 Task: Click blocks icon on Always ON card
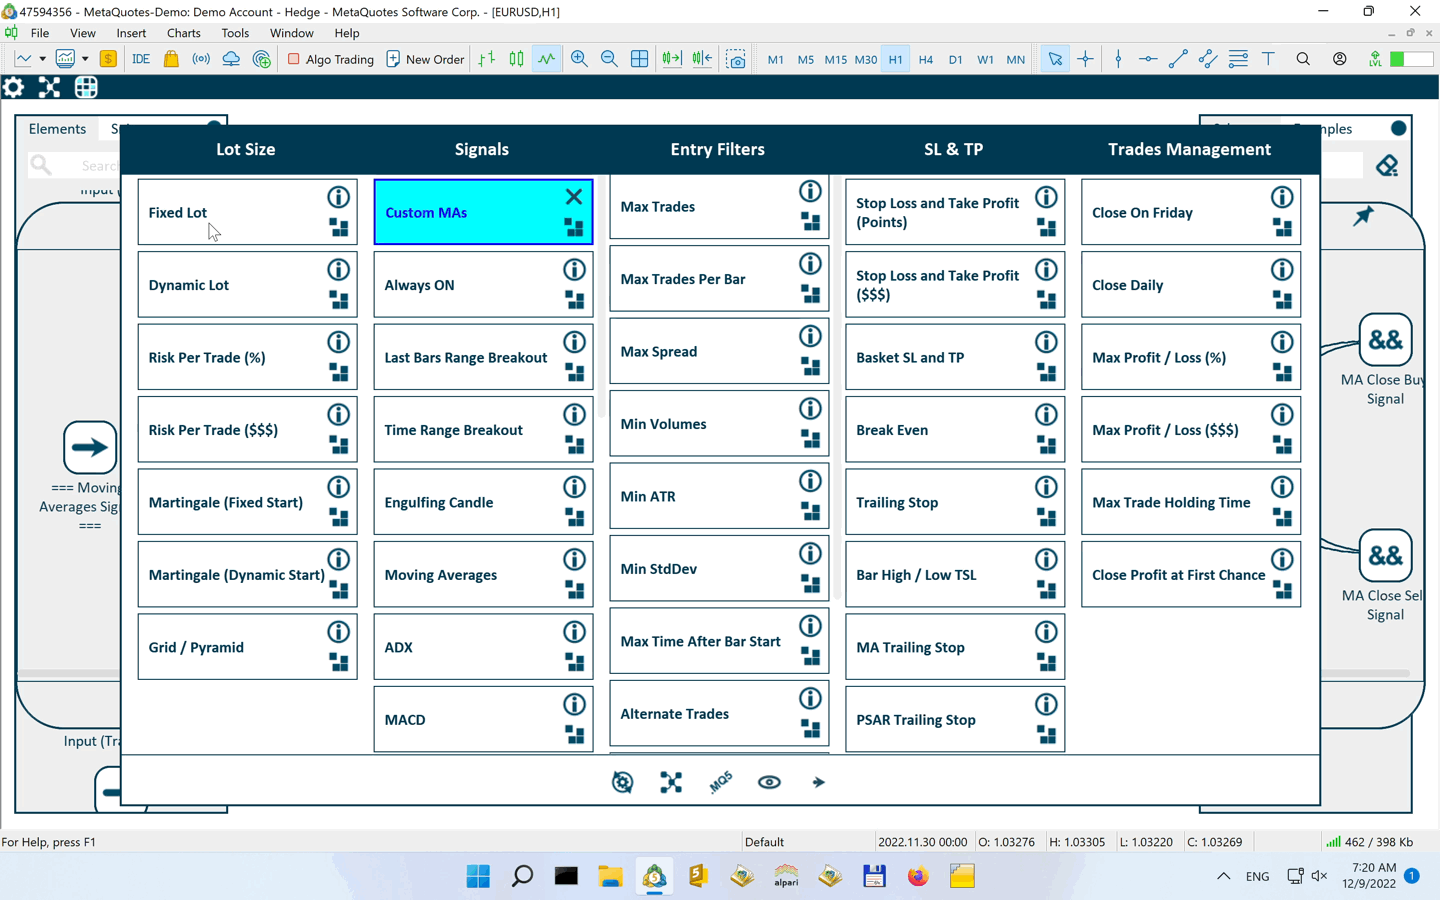pos(575,300)
